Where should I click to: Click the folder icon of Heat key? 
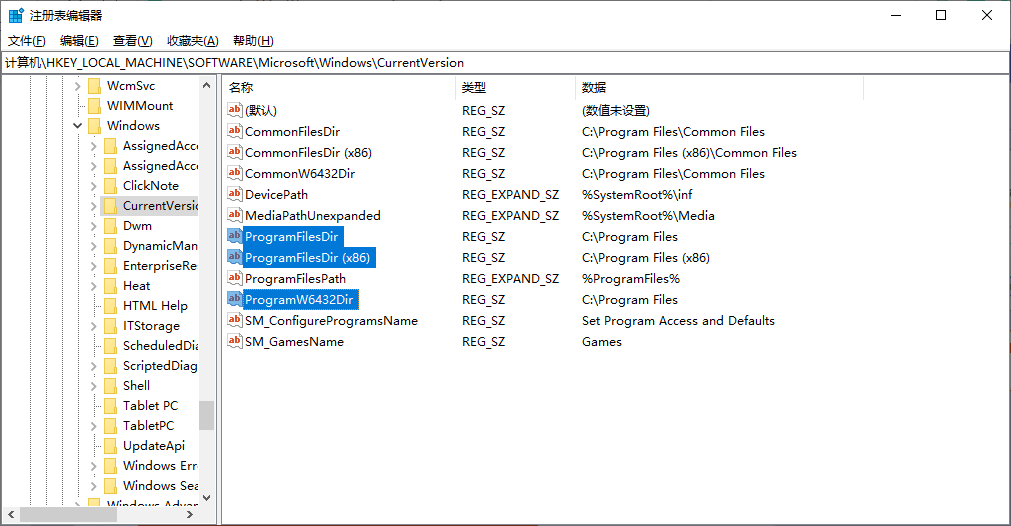[110, 286]
